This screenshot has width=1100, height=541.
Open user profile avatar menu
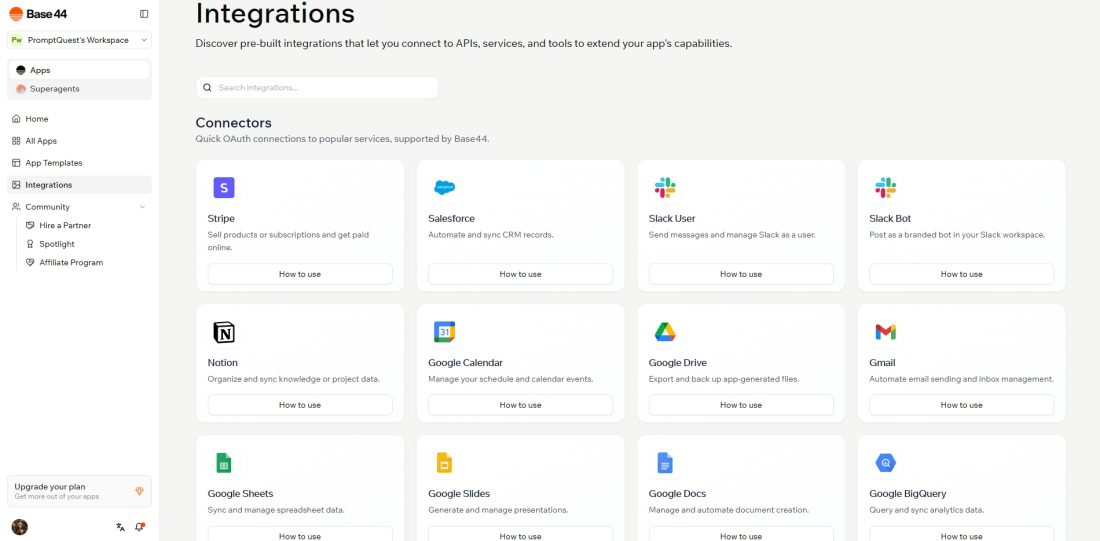pos(19,527)
